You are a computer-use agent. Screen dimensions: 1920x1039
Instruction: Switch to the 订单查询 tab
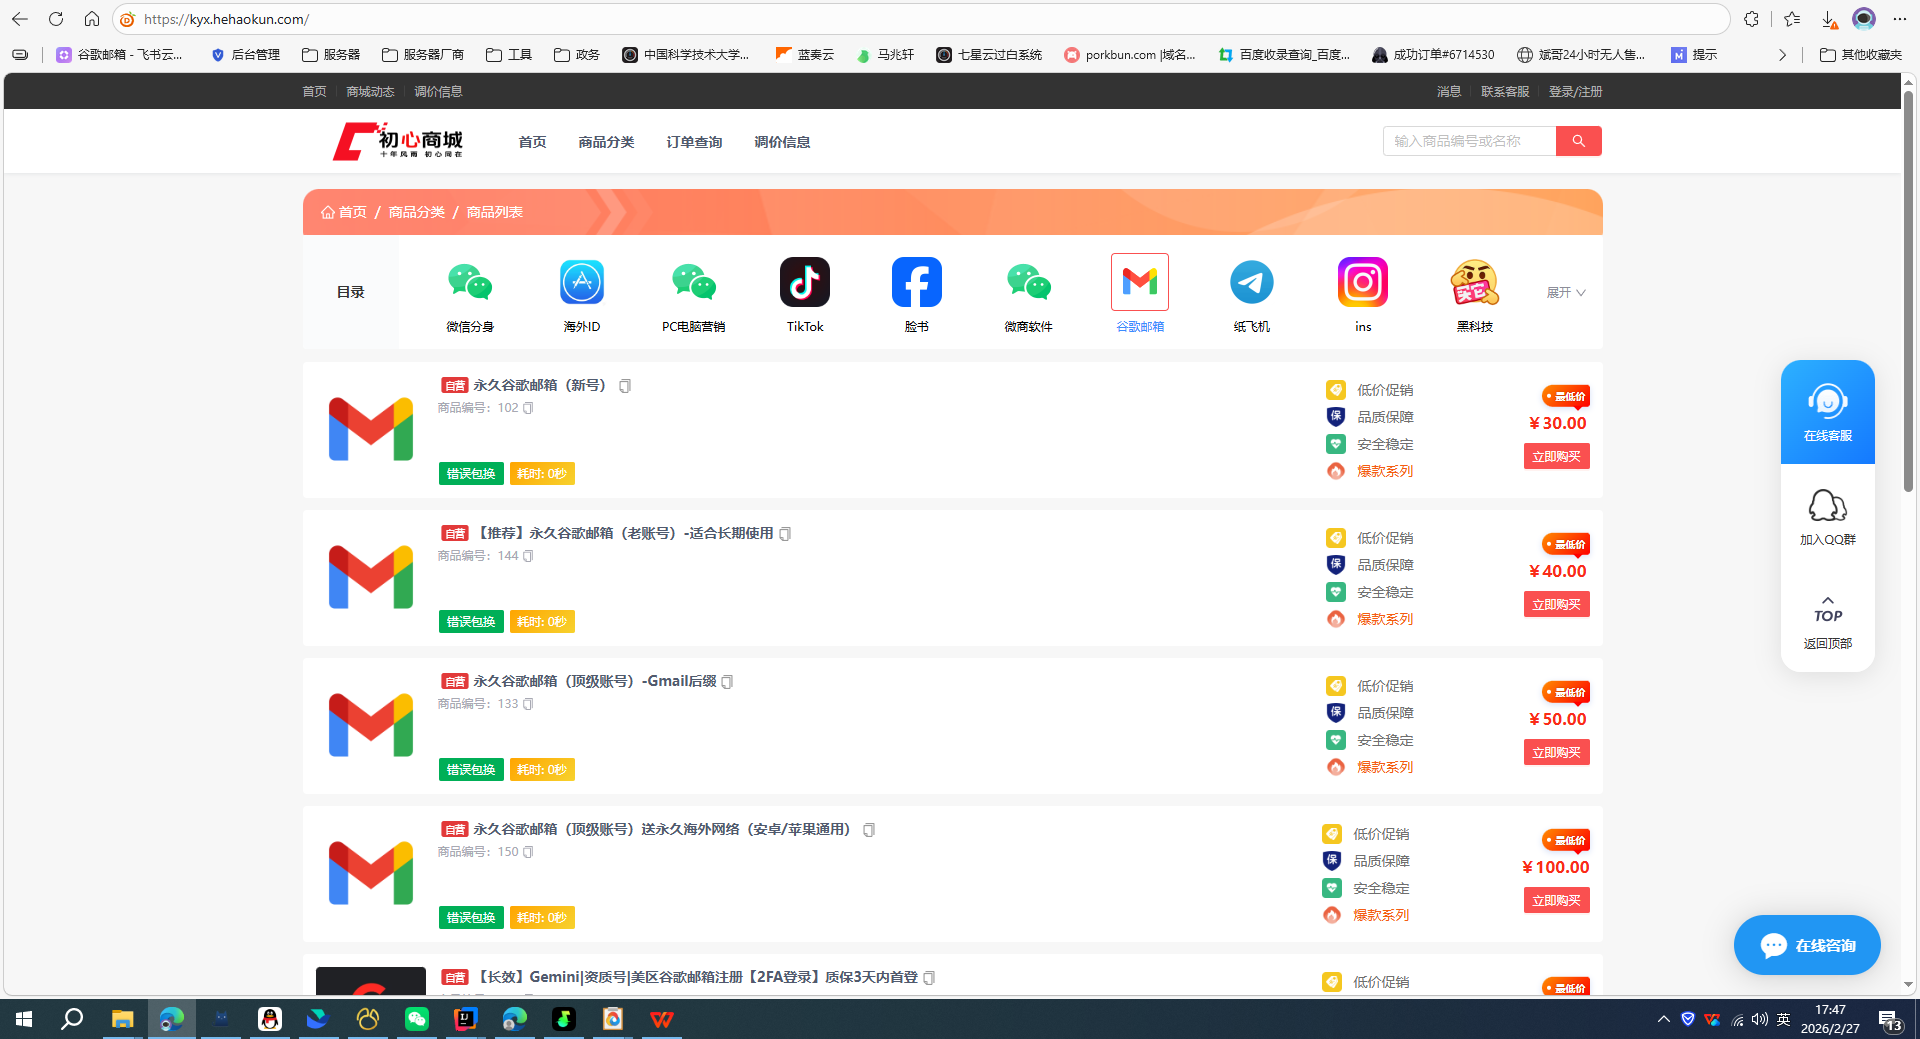coord(693,141)
